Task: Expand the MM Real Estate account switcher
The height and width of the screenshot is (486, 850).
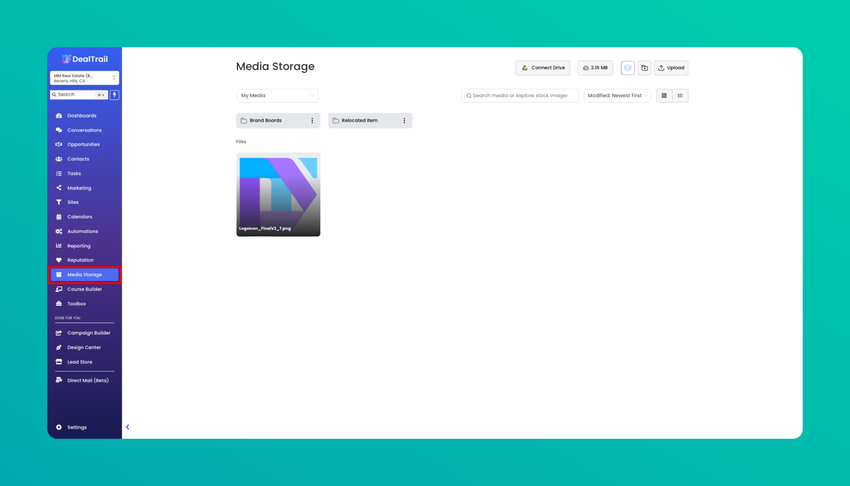Action: 84,78
